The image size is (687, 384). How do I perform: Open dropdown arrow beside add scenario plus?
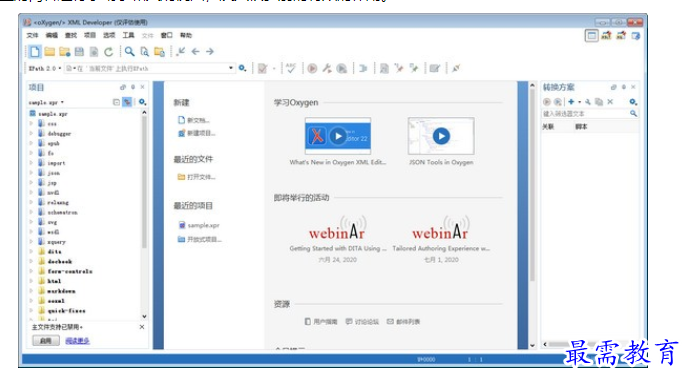(579, 102)
